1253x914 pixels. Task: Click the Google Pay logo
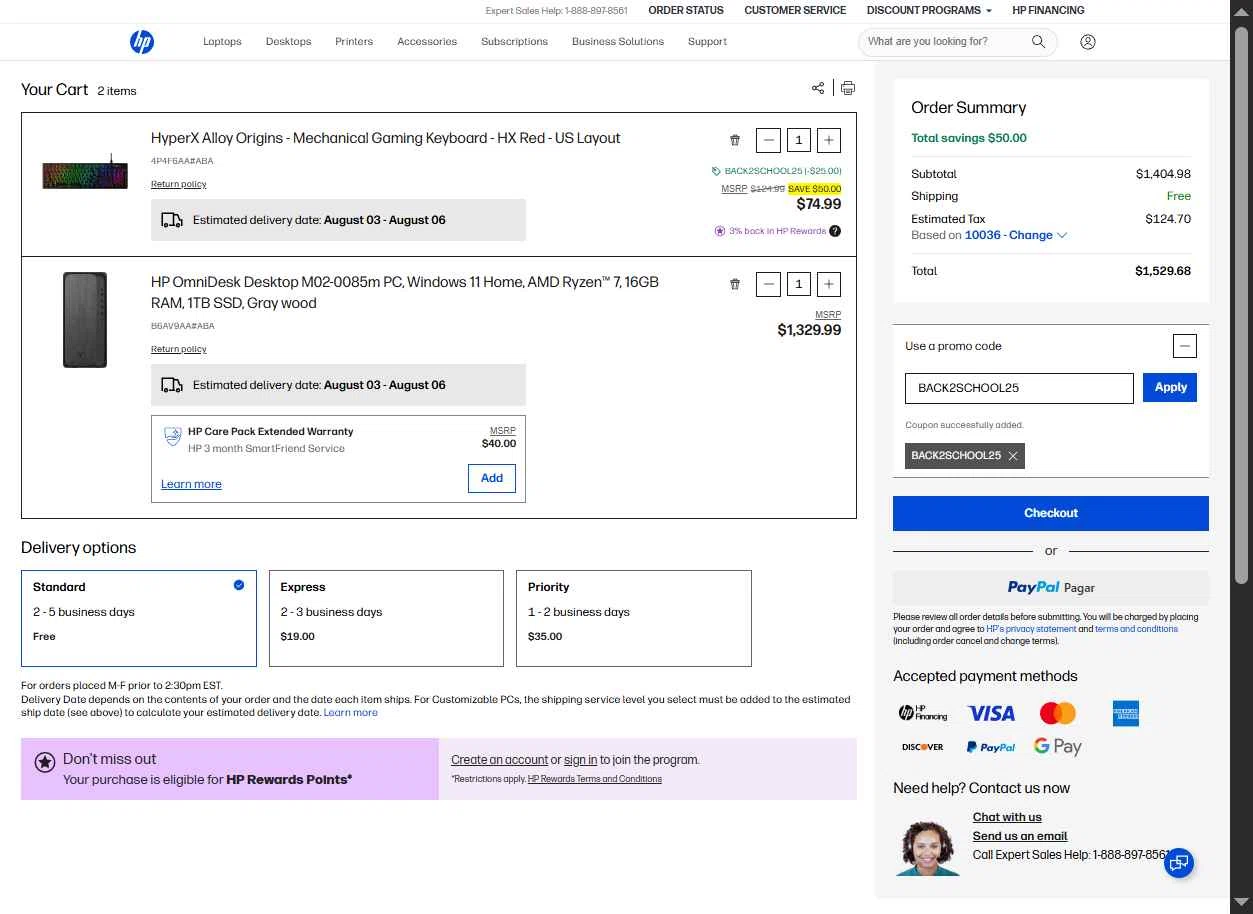coord(1058,747)
